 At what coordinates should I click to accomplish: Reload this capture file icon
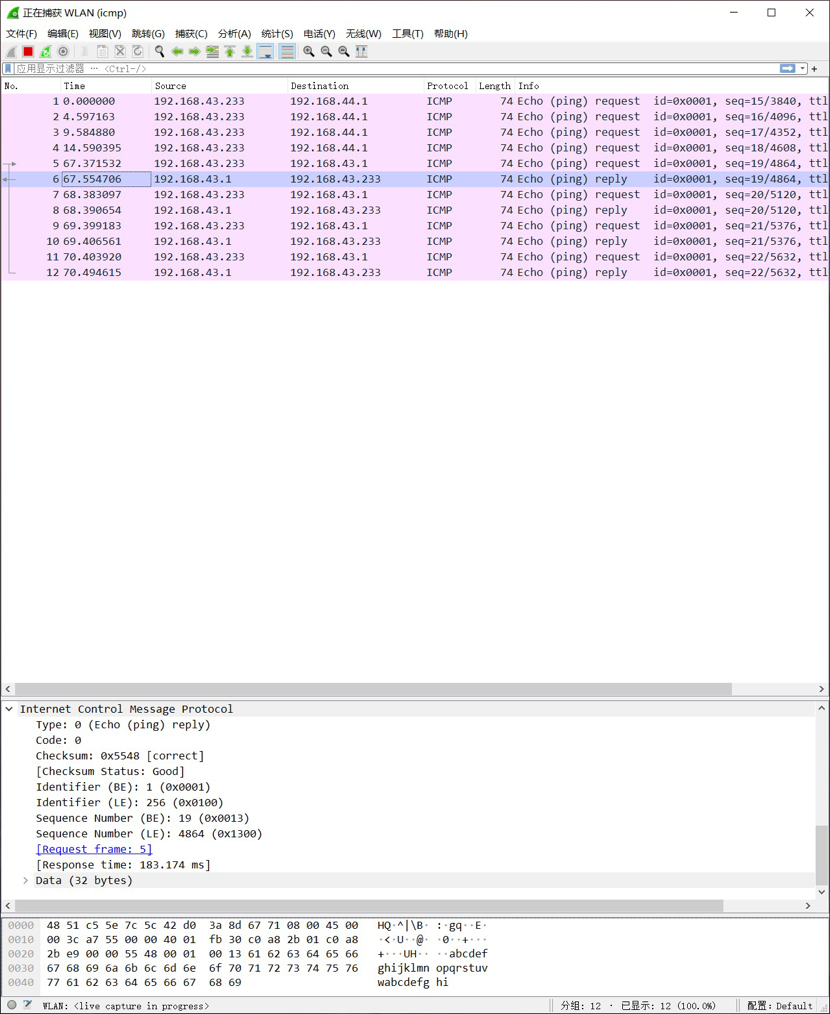click(137, 52)
